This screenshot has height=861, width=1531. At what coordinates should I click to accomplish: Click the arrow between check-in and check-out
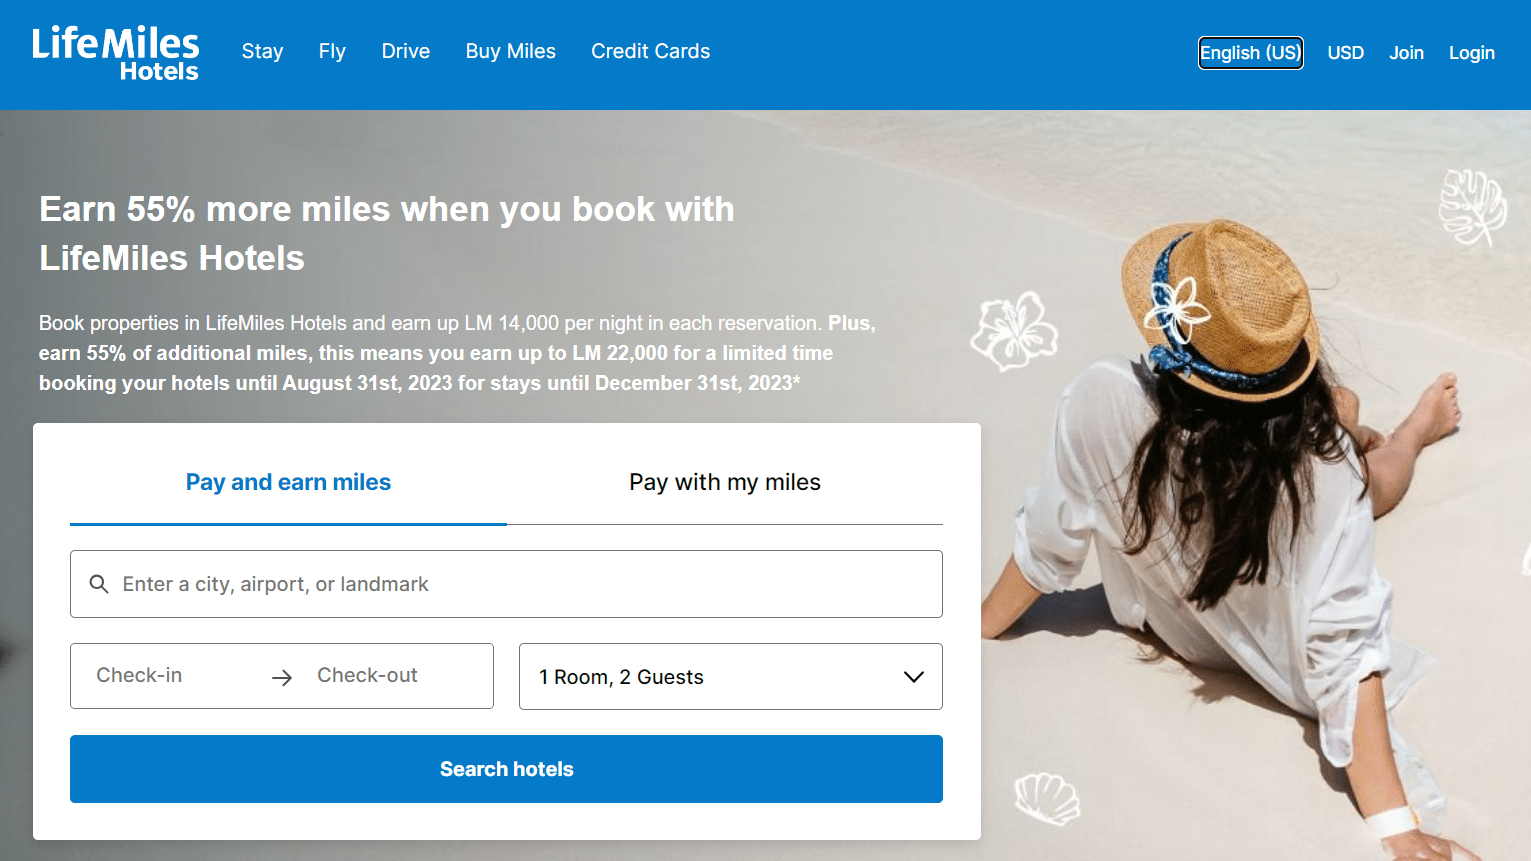282,678
